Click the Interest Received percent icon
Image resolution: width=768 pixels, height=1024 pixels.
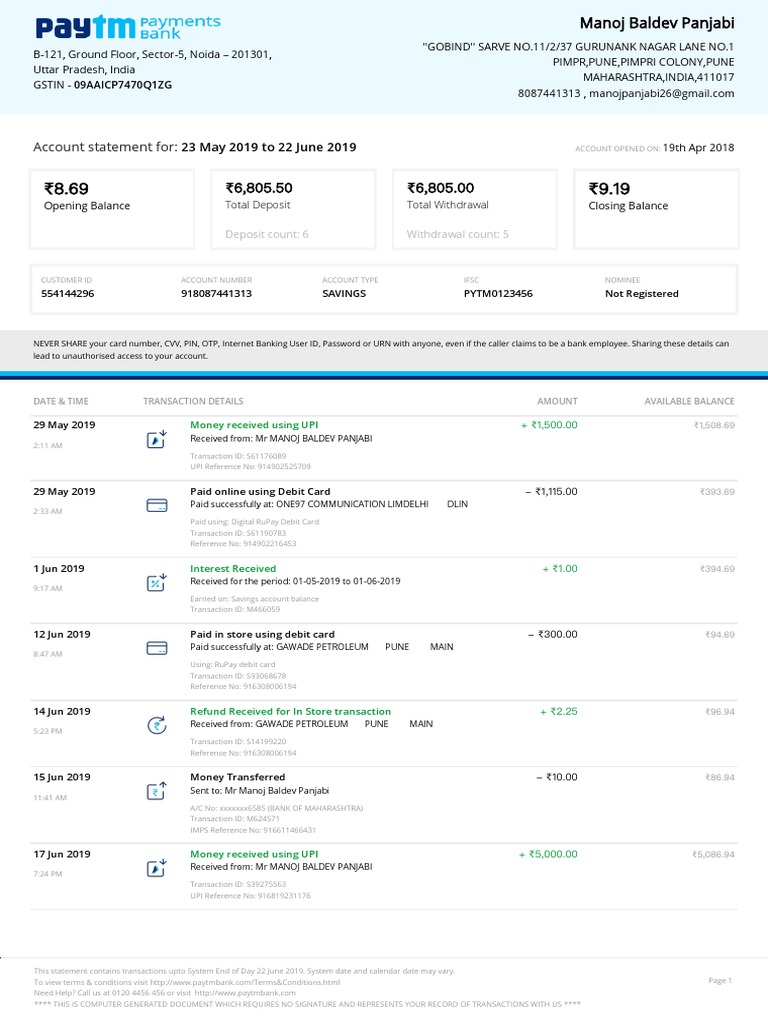156,582
